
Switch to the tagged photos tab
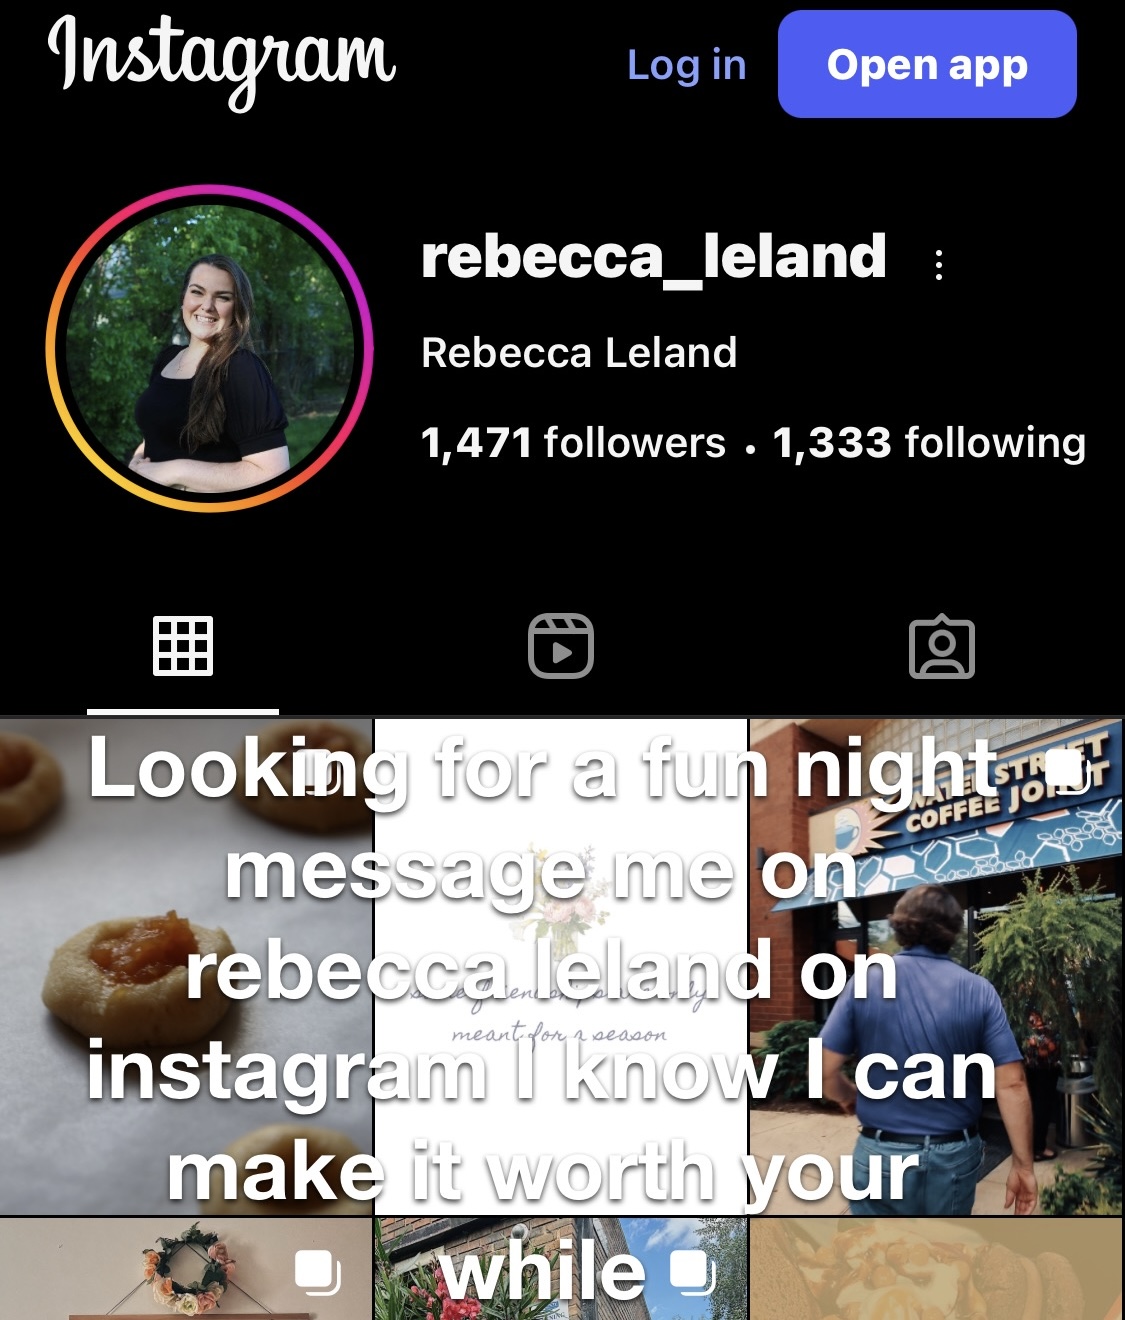pos(941,647)
